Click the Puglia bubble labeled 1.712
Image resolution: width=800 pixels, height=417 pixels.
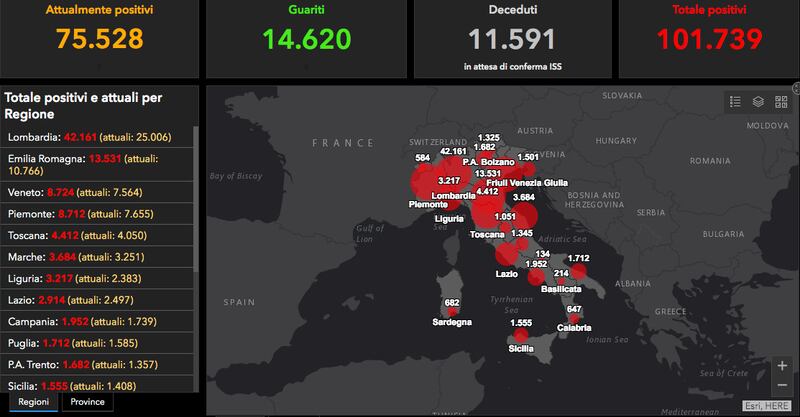(578, 271)
